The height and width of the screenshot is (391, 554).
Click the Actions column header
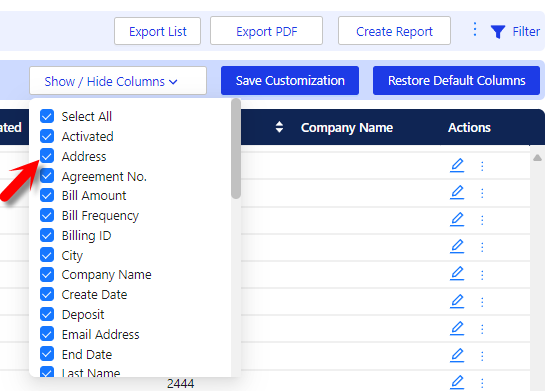[469, 128]
